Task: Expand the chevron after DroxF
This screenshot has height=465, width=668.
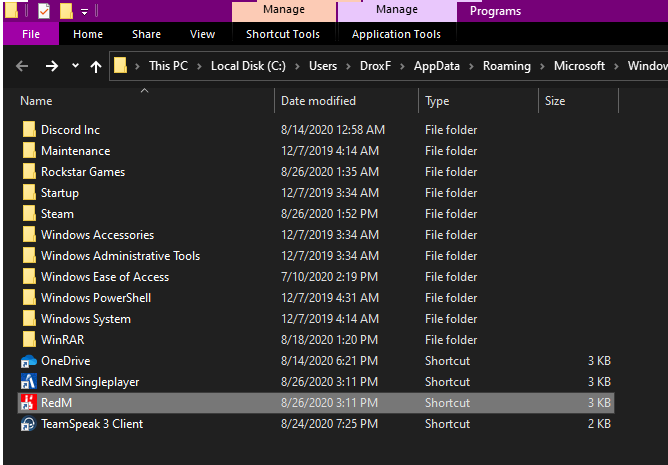Action: tap(402, 66)
